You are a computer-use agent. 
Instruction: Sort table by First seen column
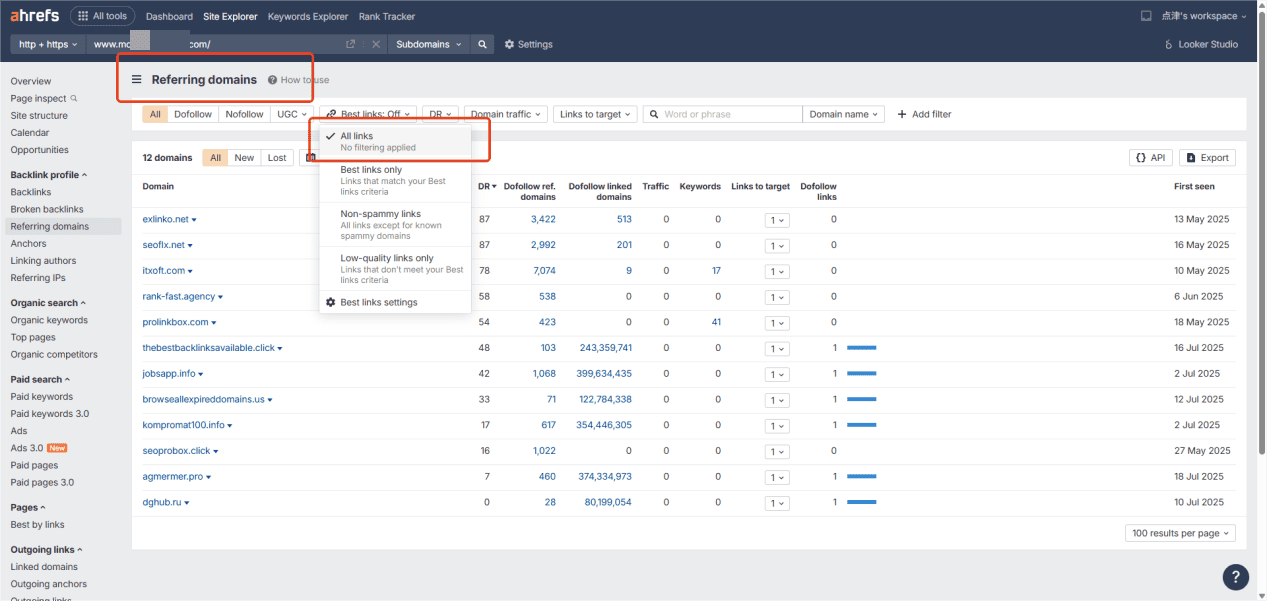[1194, 186]
